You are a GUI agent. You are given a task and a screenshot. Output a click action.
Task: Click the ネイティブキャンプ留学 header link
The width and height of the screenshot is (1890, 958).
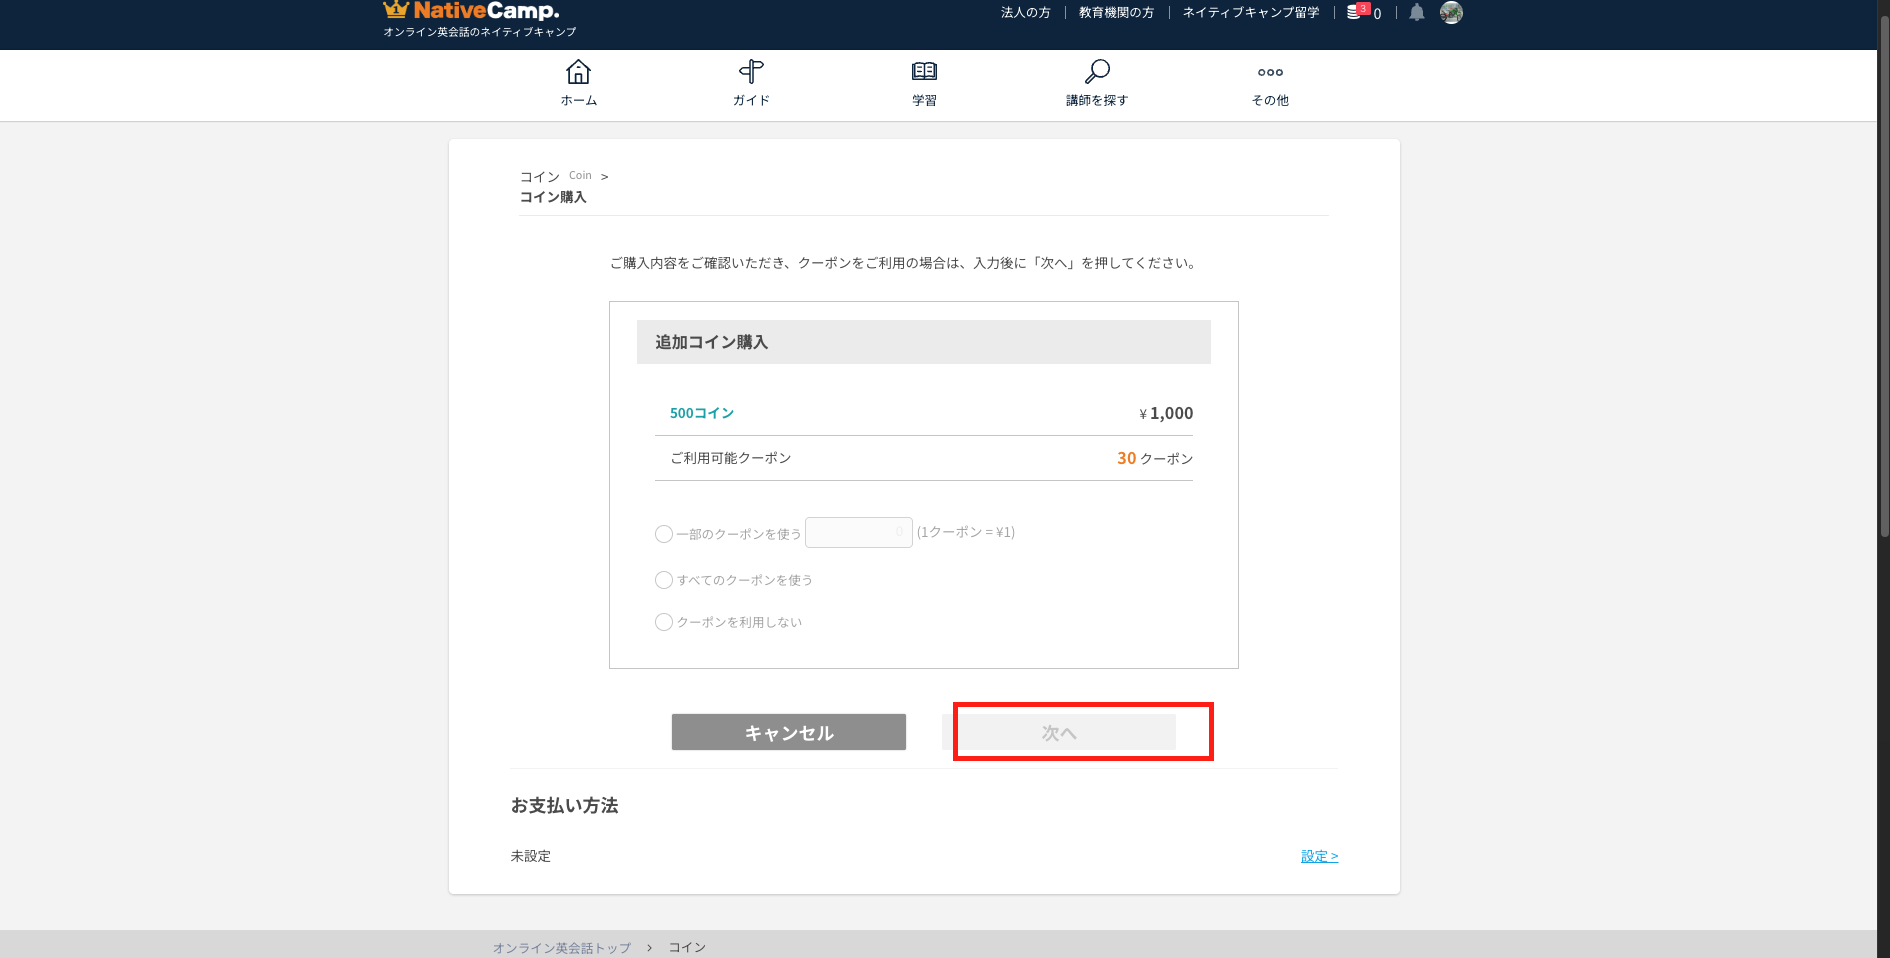(1250, 13)
